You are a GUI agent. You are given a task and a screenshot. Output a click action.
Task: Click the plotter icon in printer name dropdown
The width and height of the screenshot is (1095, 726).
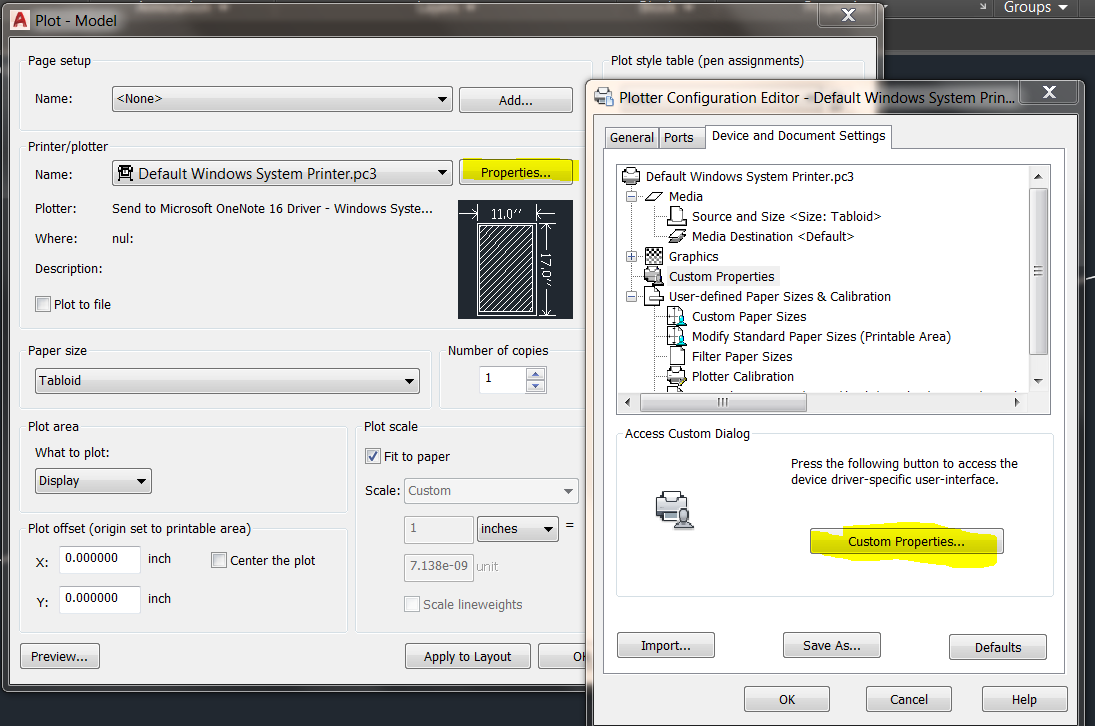tap(125, 172)
